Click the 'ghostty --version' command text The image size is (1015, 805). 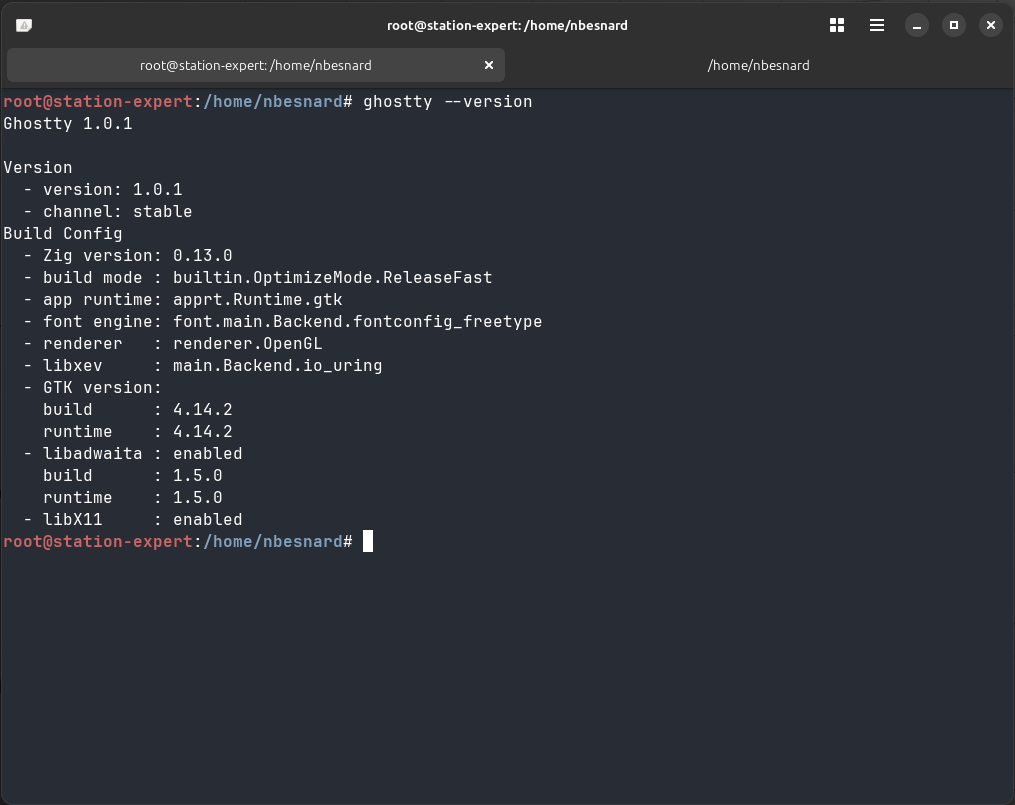tap(447, 102)
